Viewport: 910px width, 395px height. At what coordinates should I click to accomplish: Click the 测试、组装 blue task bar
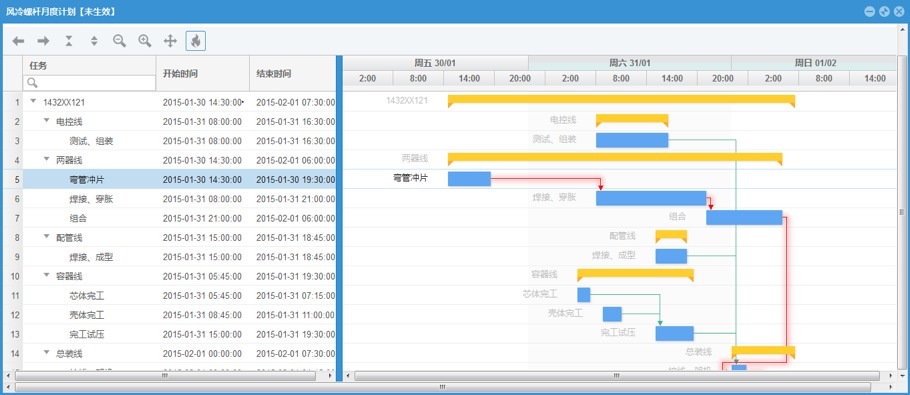click(x=632, y=140)
